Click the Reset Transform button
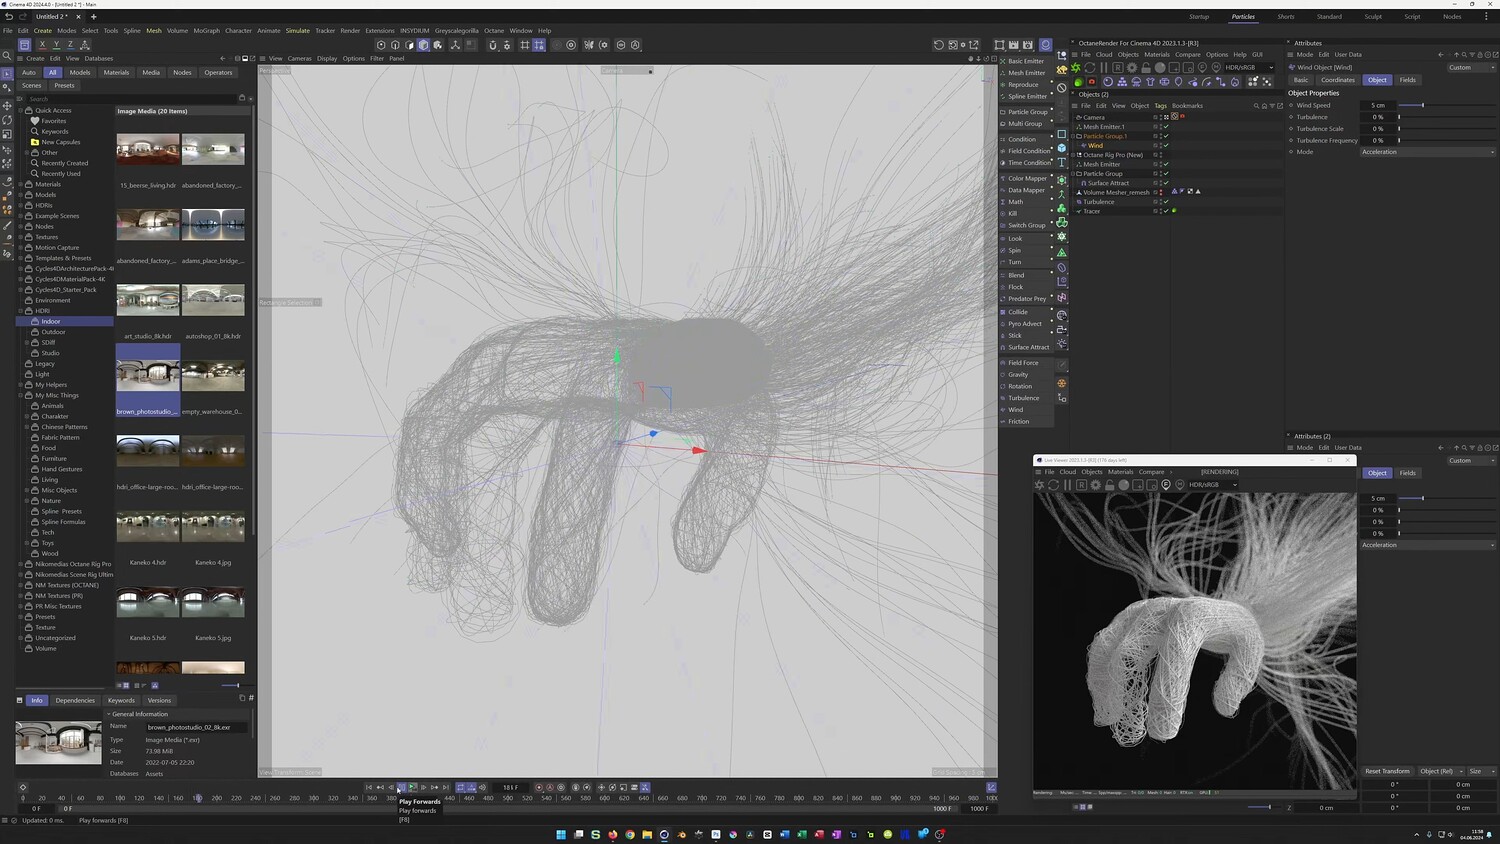This screenshot has height=844, width=1500. click(1387, 771)
